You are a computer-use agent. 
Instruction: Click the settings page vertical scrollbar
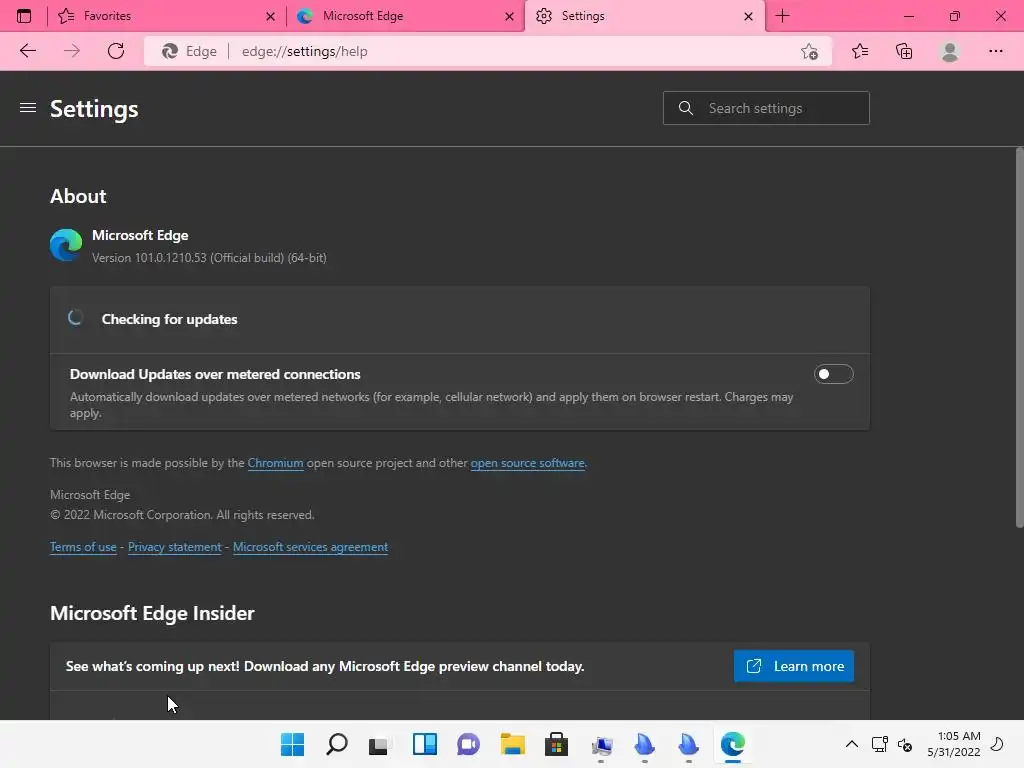coord(1019,338)
